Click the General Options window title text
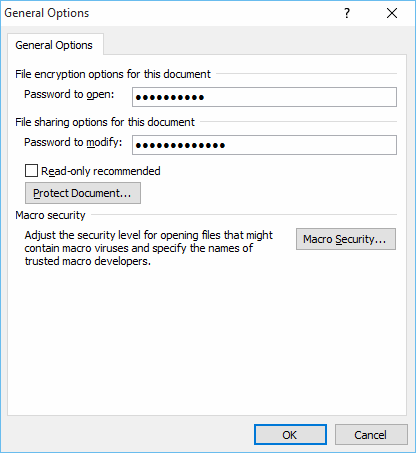 coord(47,13)
